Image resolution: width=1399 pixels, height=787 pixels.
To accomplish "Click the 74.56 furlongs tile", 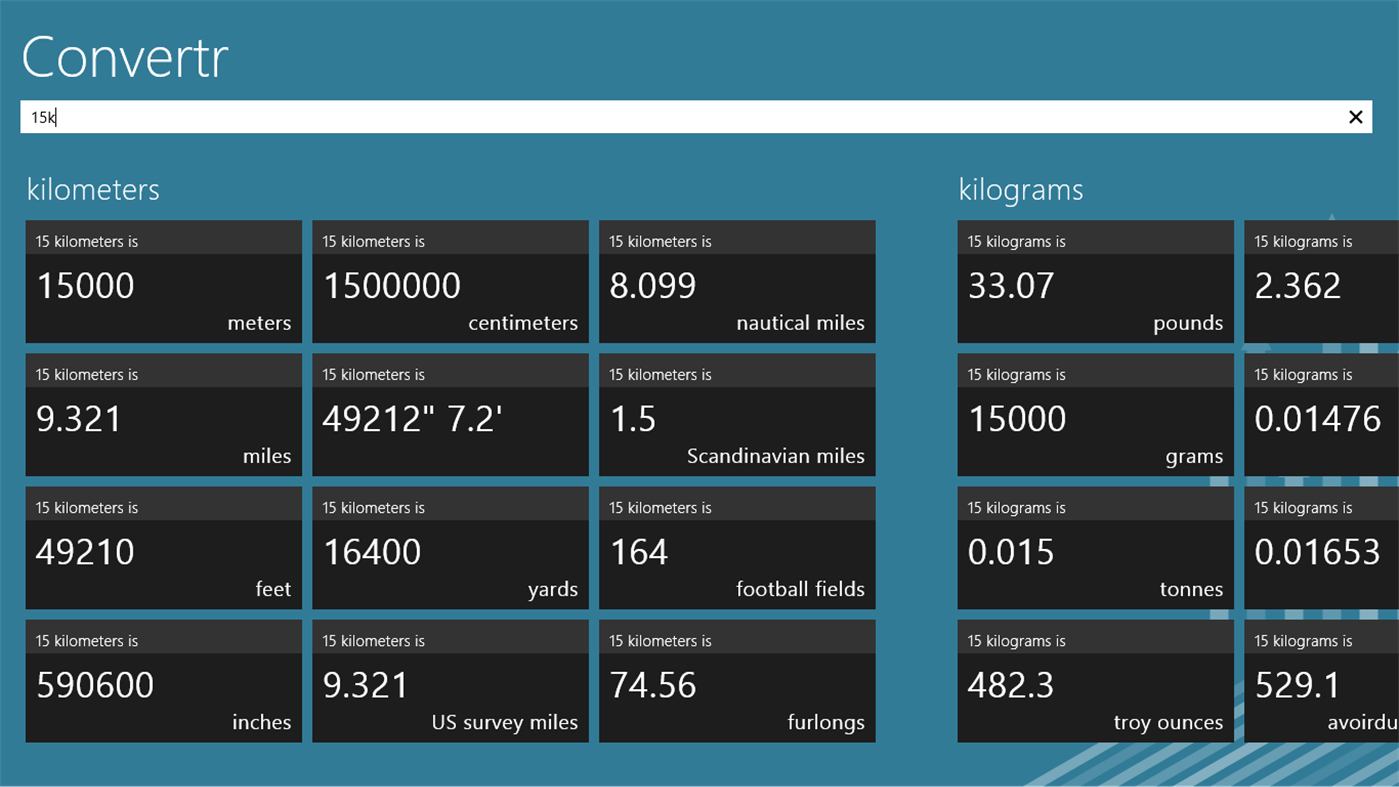I will pyautogui.click(x=737, y=681).
